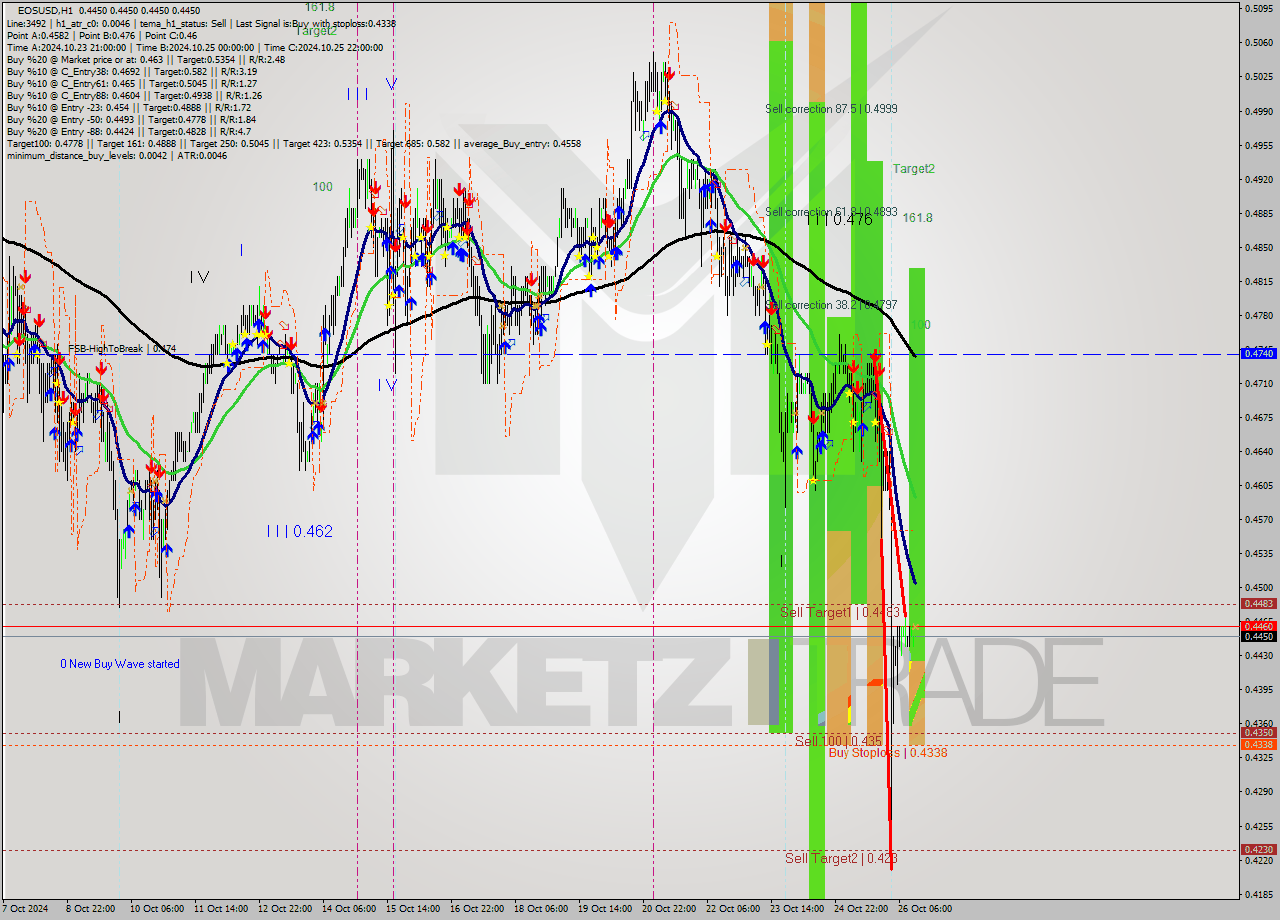The image size is (1280, 920).
Task: Click the 'Buy %20 @ Entry -88: 0.4424' line
Action: (x=129, y=131)
